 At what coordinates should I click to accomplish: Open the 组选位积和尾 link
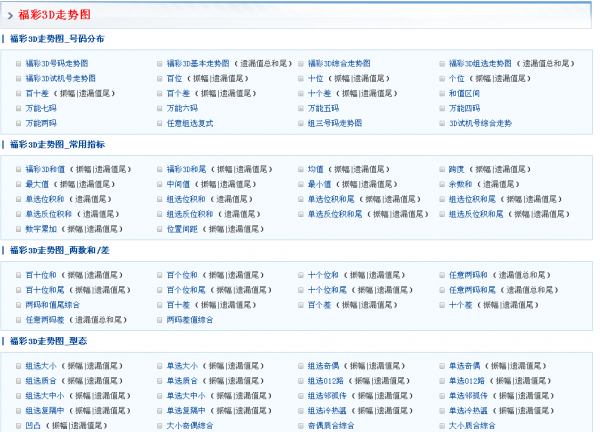pos(472,199)
